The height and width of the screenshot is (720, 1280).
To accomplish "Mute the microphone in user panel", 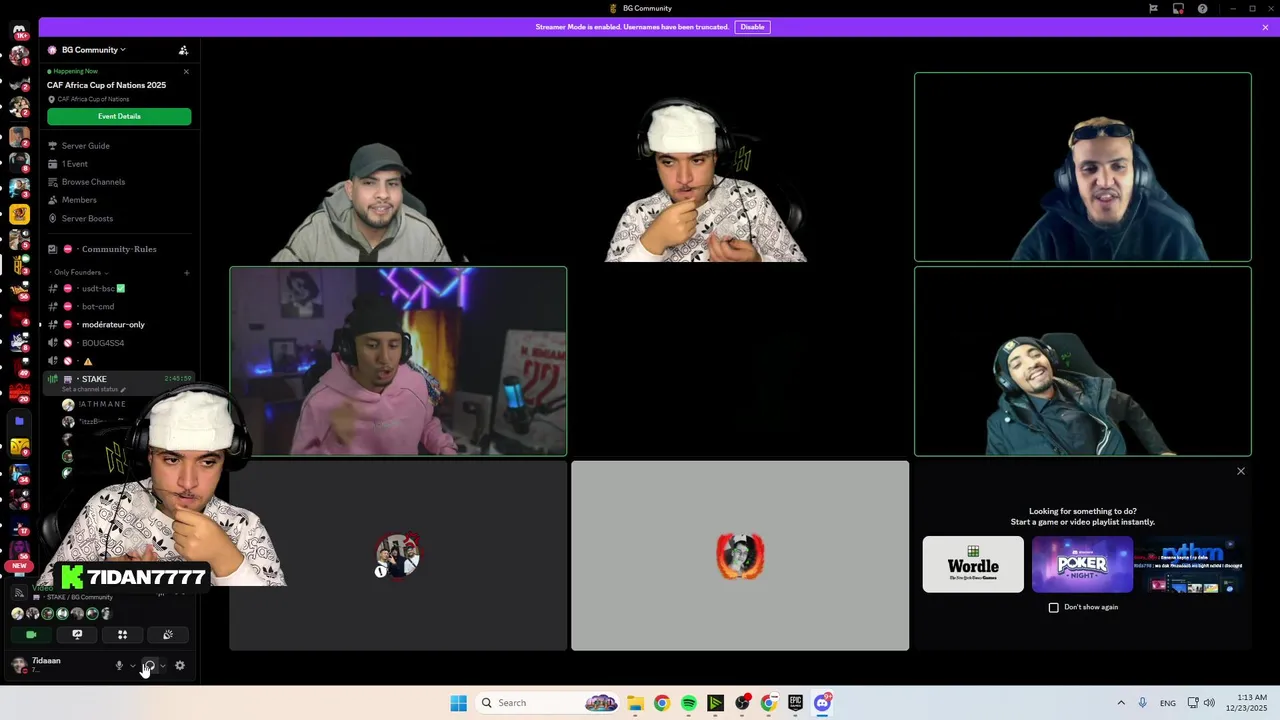I will (x=119, y=666).
